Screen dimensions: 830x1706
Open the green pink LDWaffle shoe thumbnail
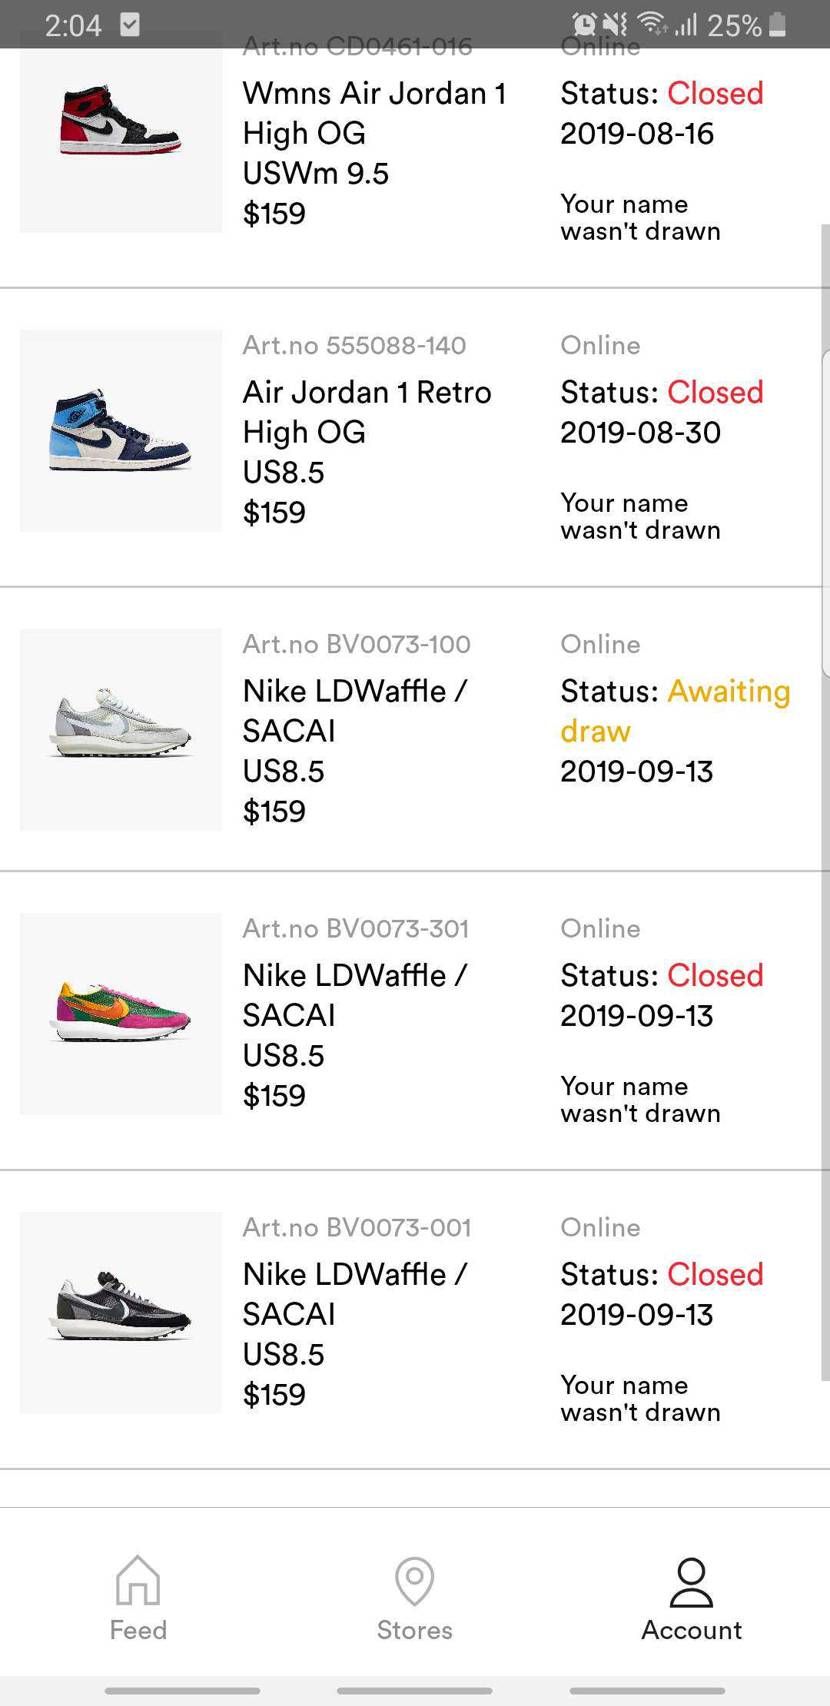coord(121,1014)
